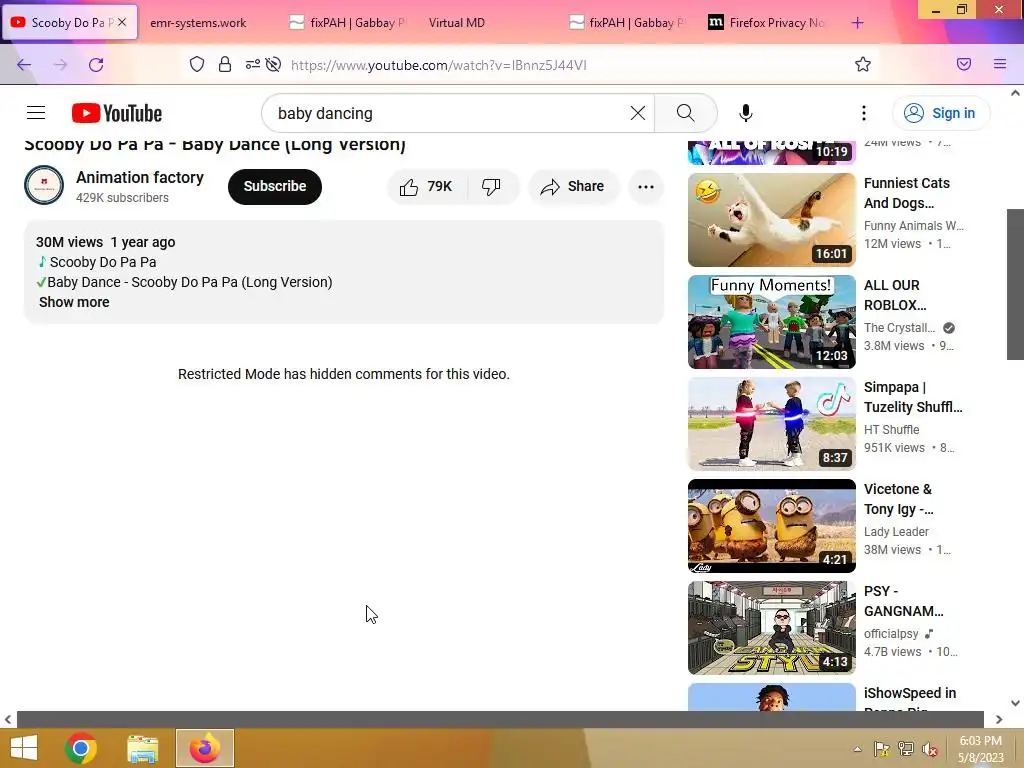Open Funniest Cats And Dogs video thumbnail
Viewport: 1024px width, 768px height.
tap(771, 220)
